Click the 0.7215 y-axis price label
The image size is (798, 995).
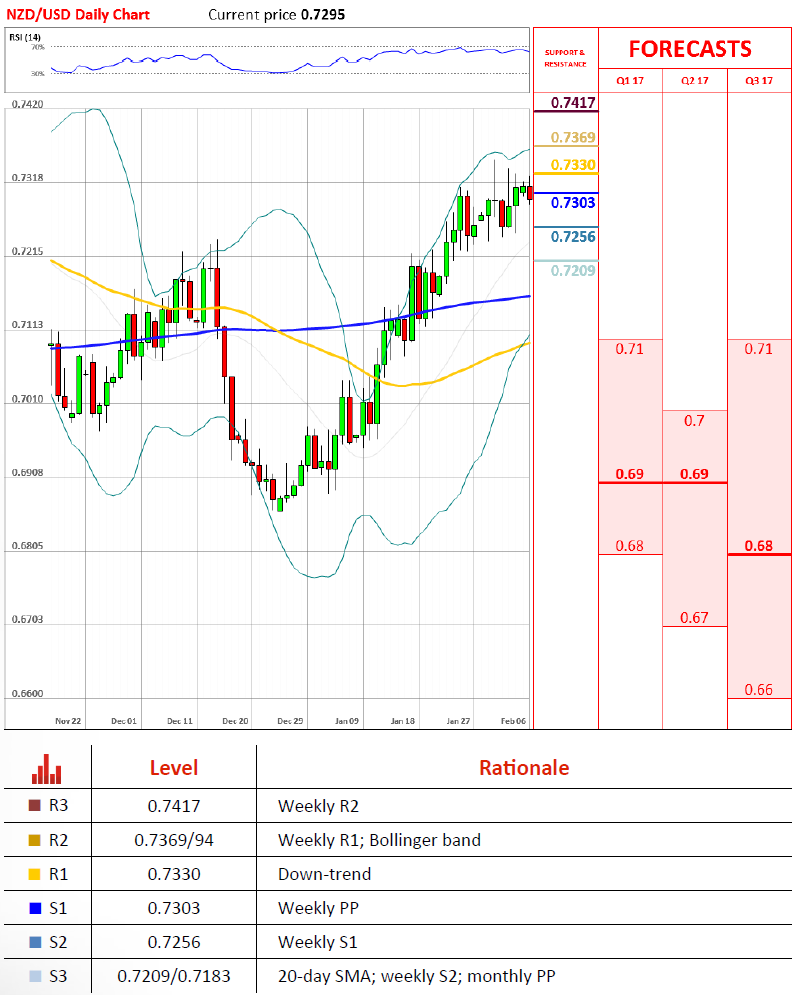pyautogui.click(x=28, y=252)
